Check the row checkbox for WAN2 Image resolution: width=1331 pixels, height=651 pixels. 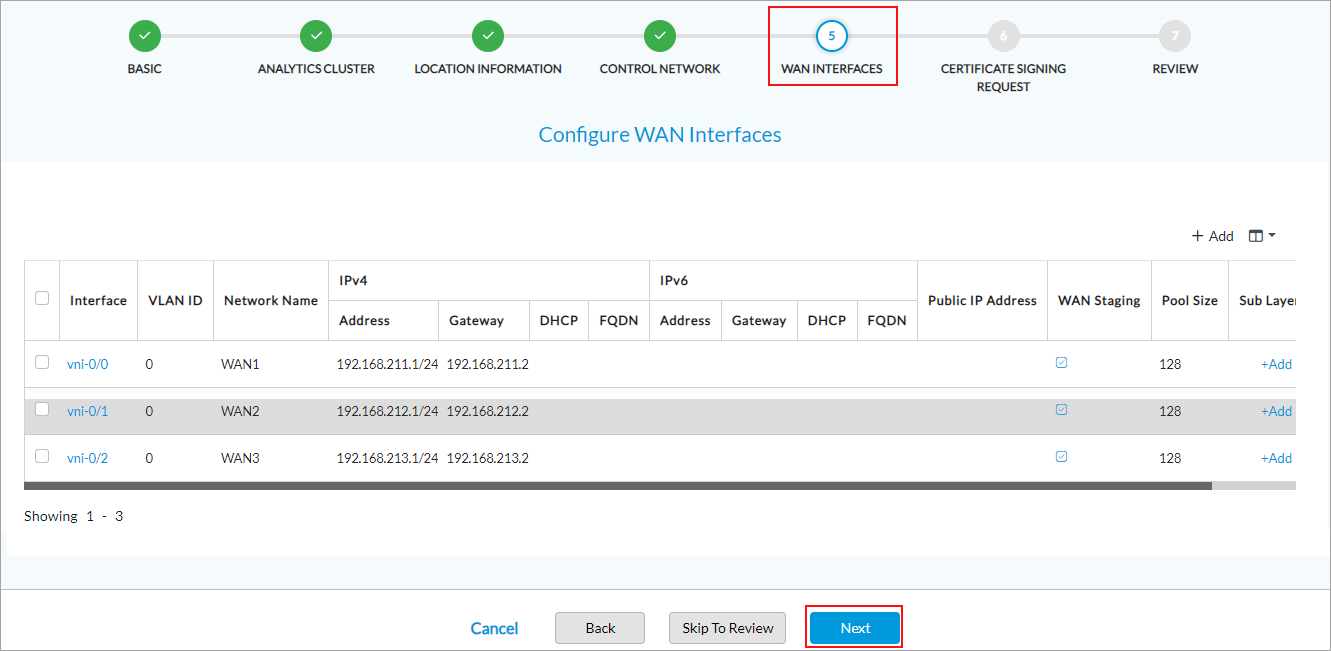click(41, 409)
